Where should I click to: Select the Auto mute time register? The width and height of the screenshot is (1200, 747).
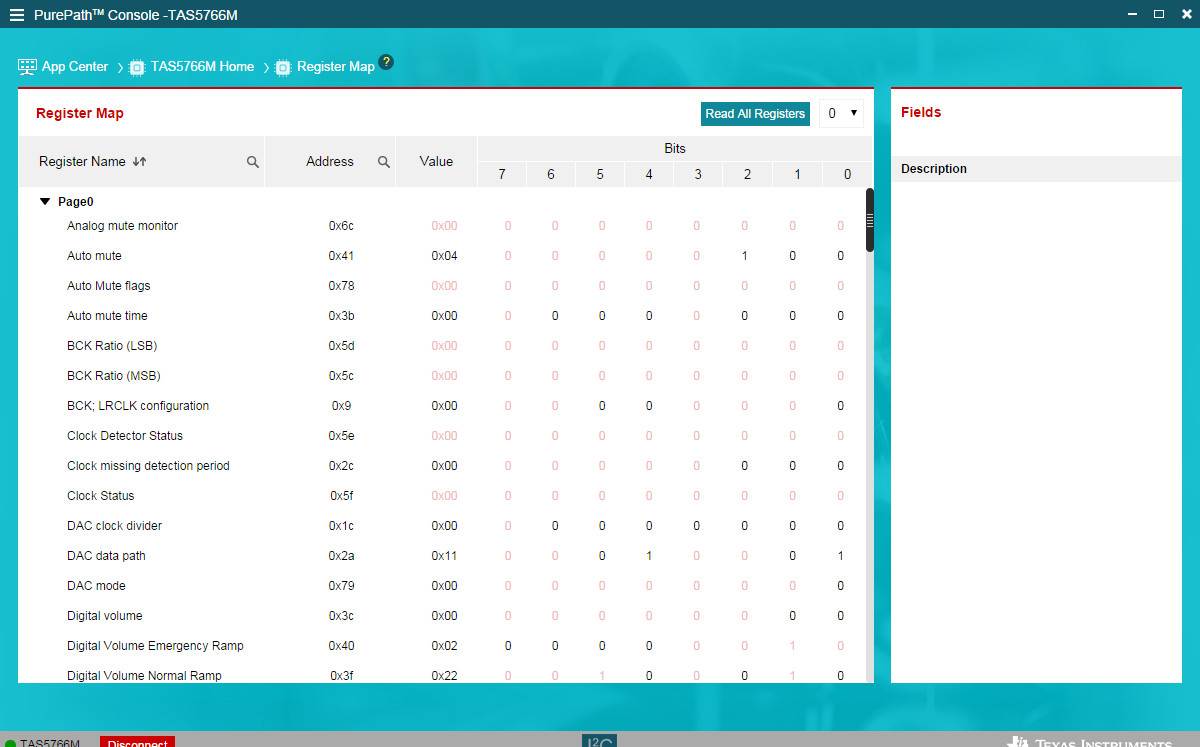[107, 316]
